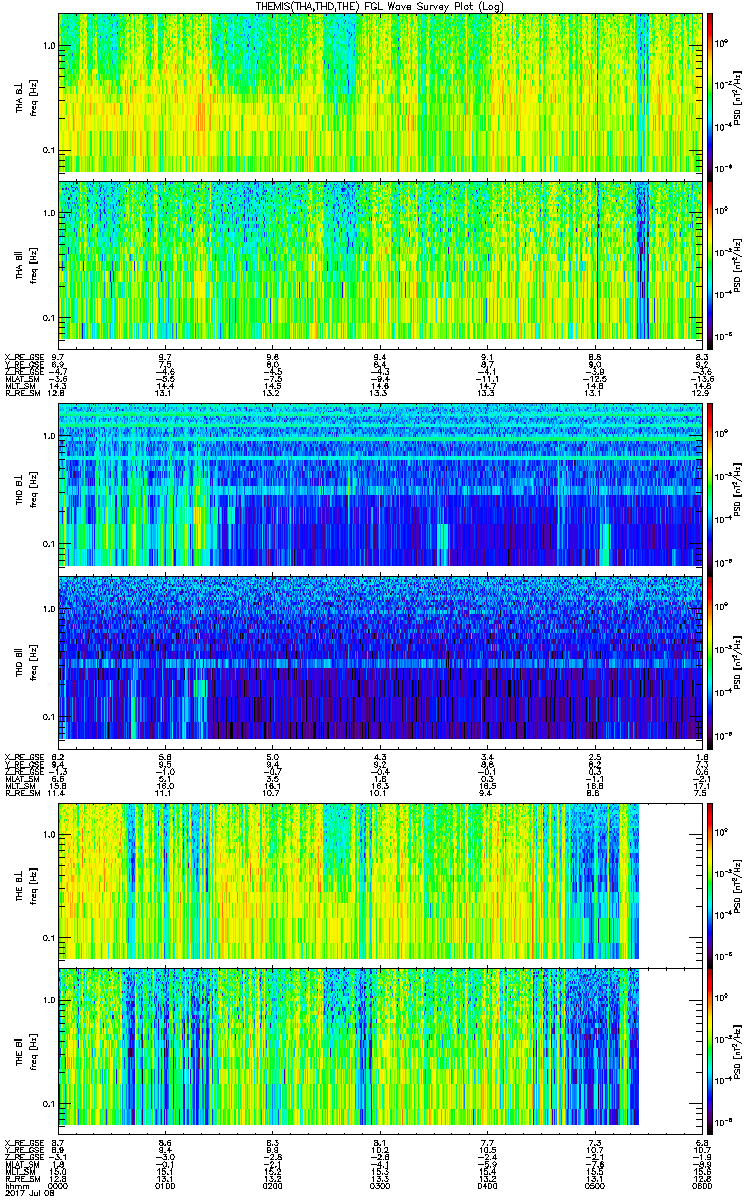Screen dimensions: 750x1200
Task: Click the 0400 time tick label
Action: click(x=488, y=1186)
